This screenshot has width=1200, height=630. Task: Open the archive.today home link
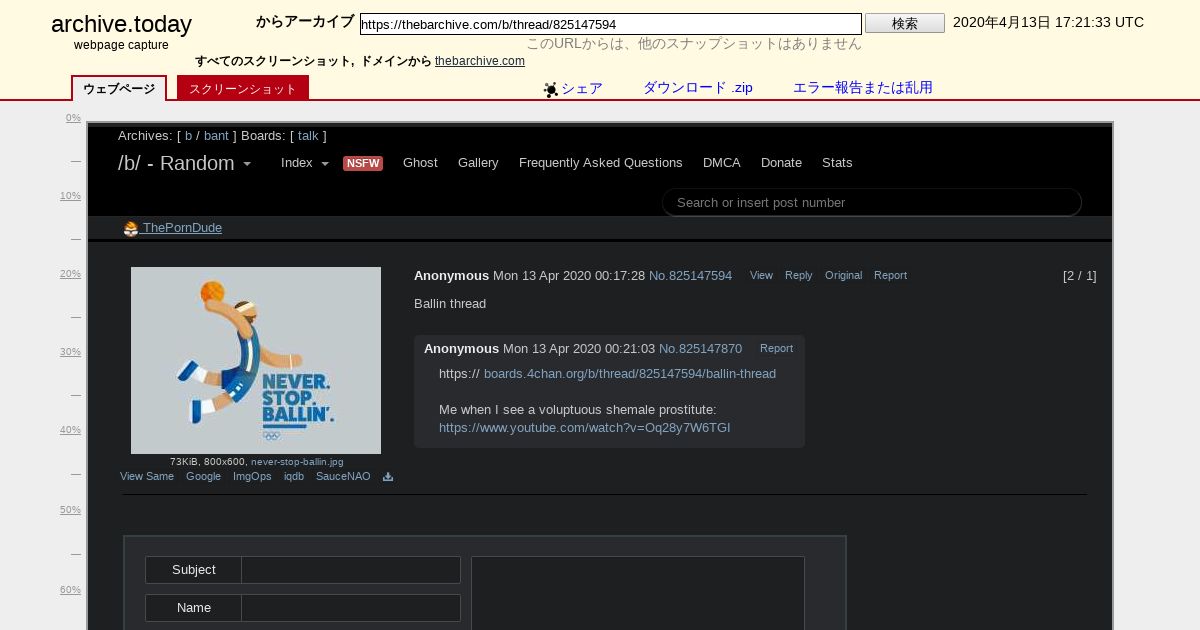click(121, 25)
